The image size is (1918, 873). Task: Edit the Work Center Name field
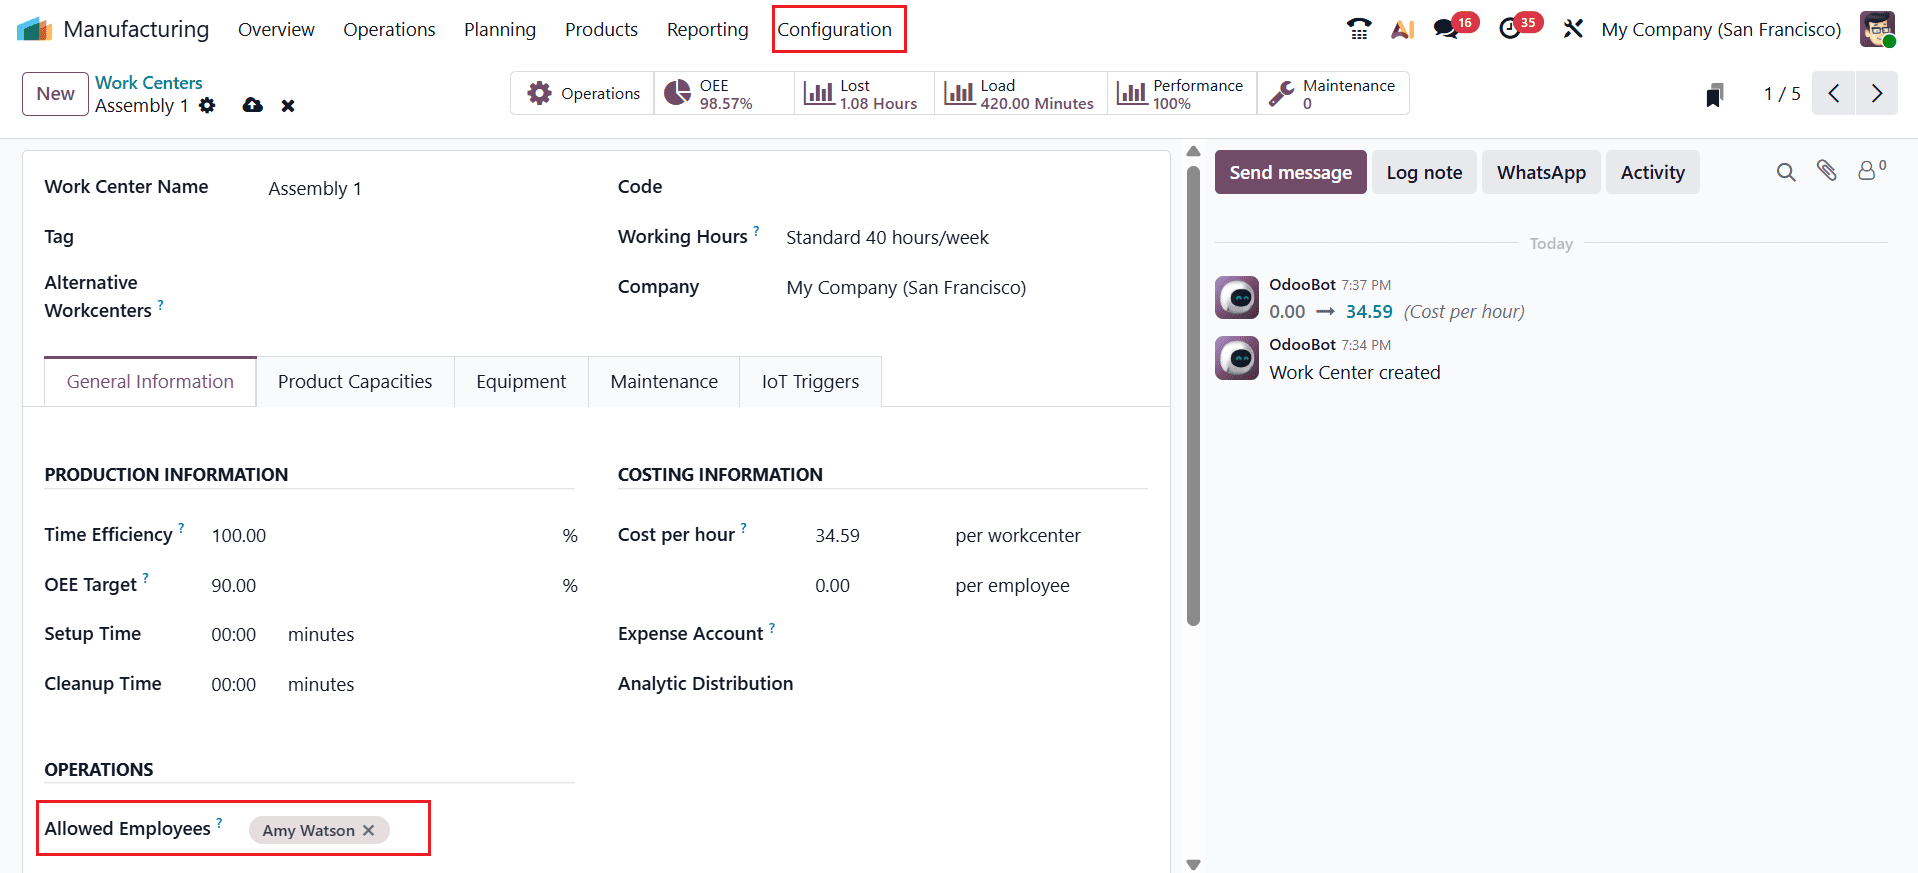[x=420, y=188]
